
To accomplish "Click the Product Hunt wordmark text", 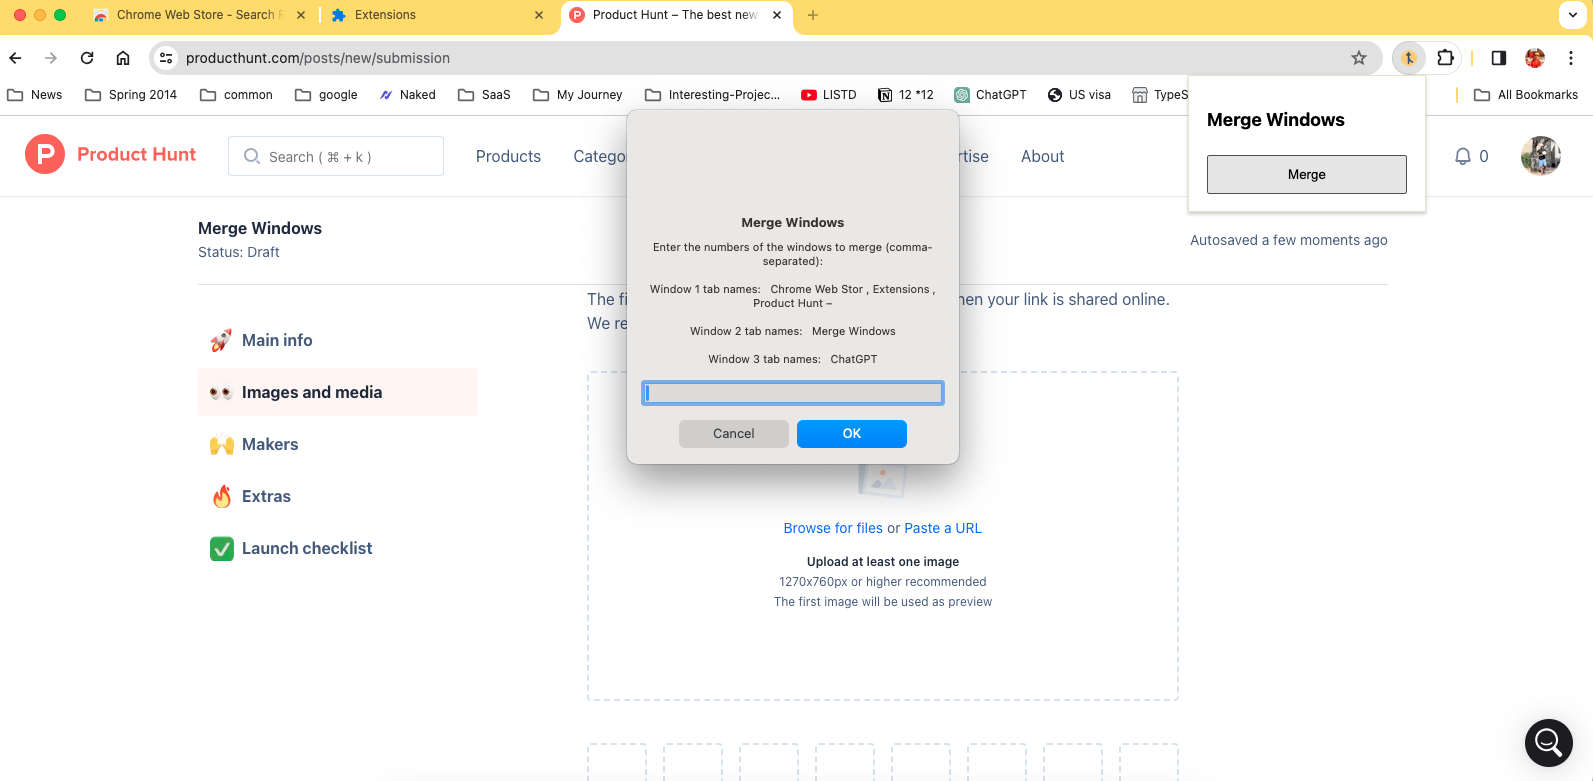I will 136,154.
